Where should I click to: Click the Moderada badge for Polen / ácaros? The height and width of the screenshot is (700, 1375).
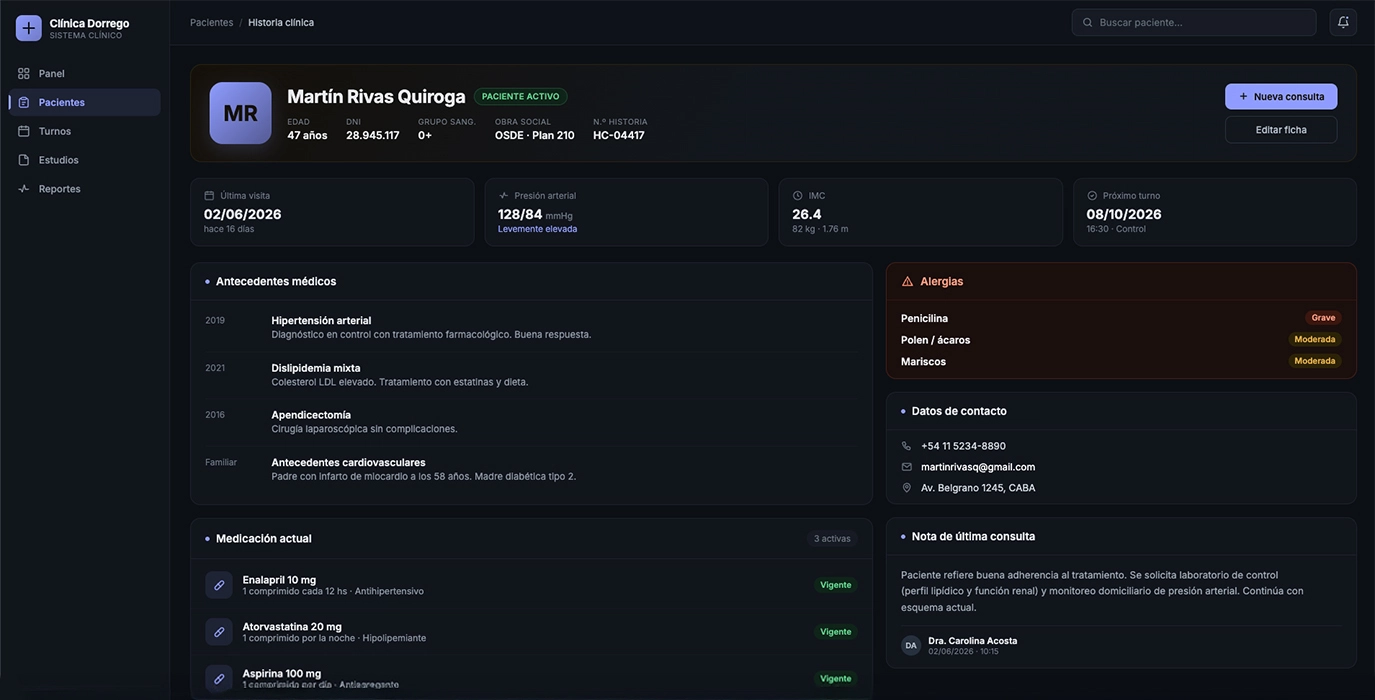[x=1315, y=340]
